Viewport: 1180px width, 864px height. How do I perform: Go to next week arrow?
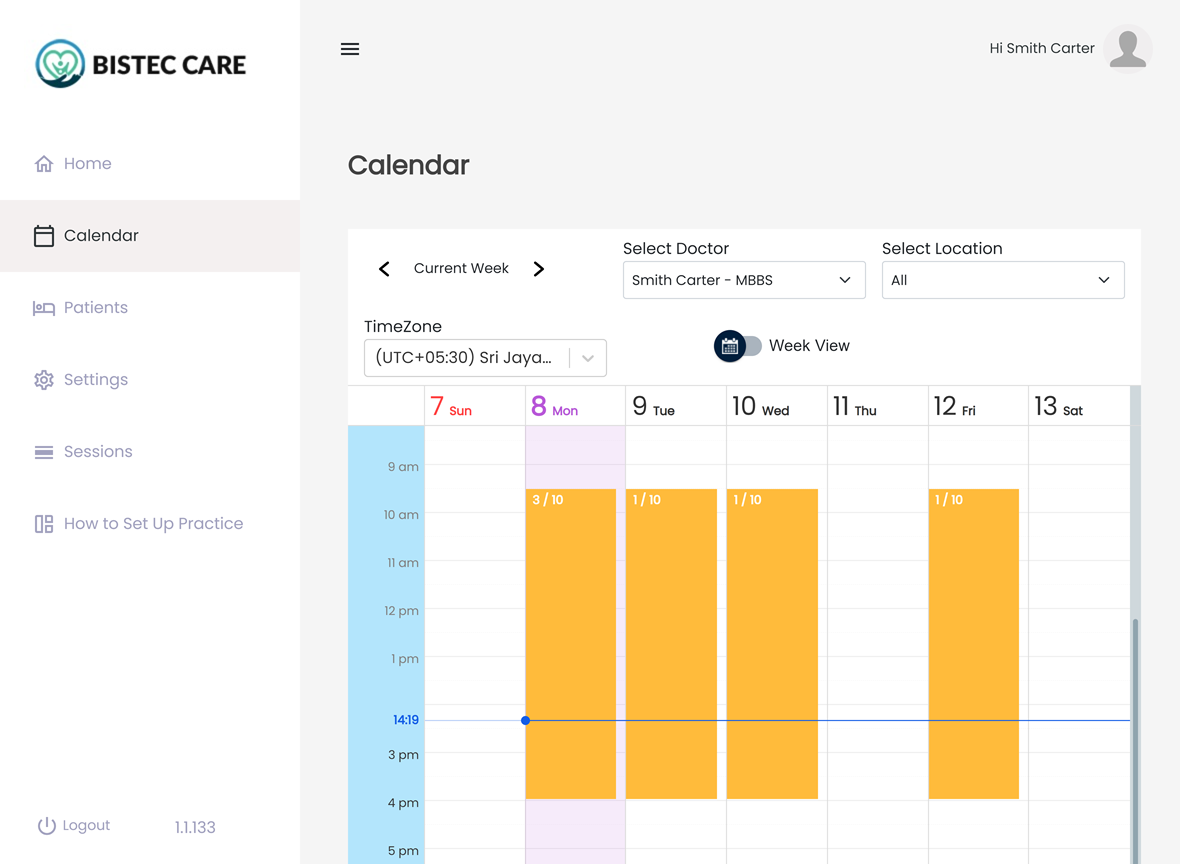pos(539,269)
